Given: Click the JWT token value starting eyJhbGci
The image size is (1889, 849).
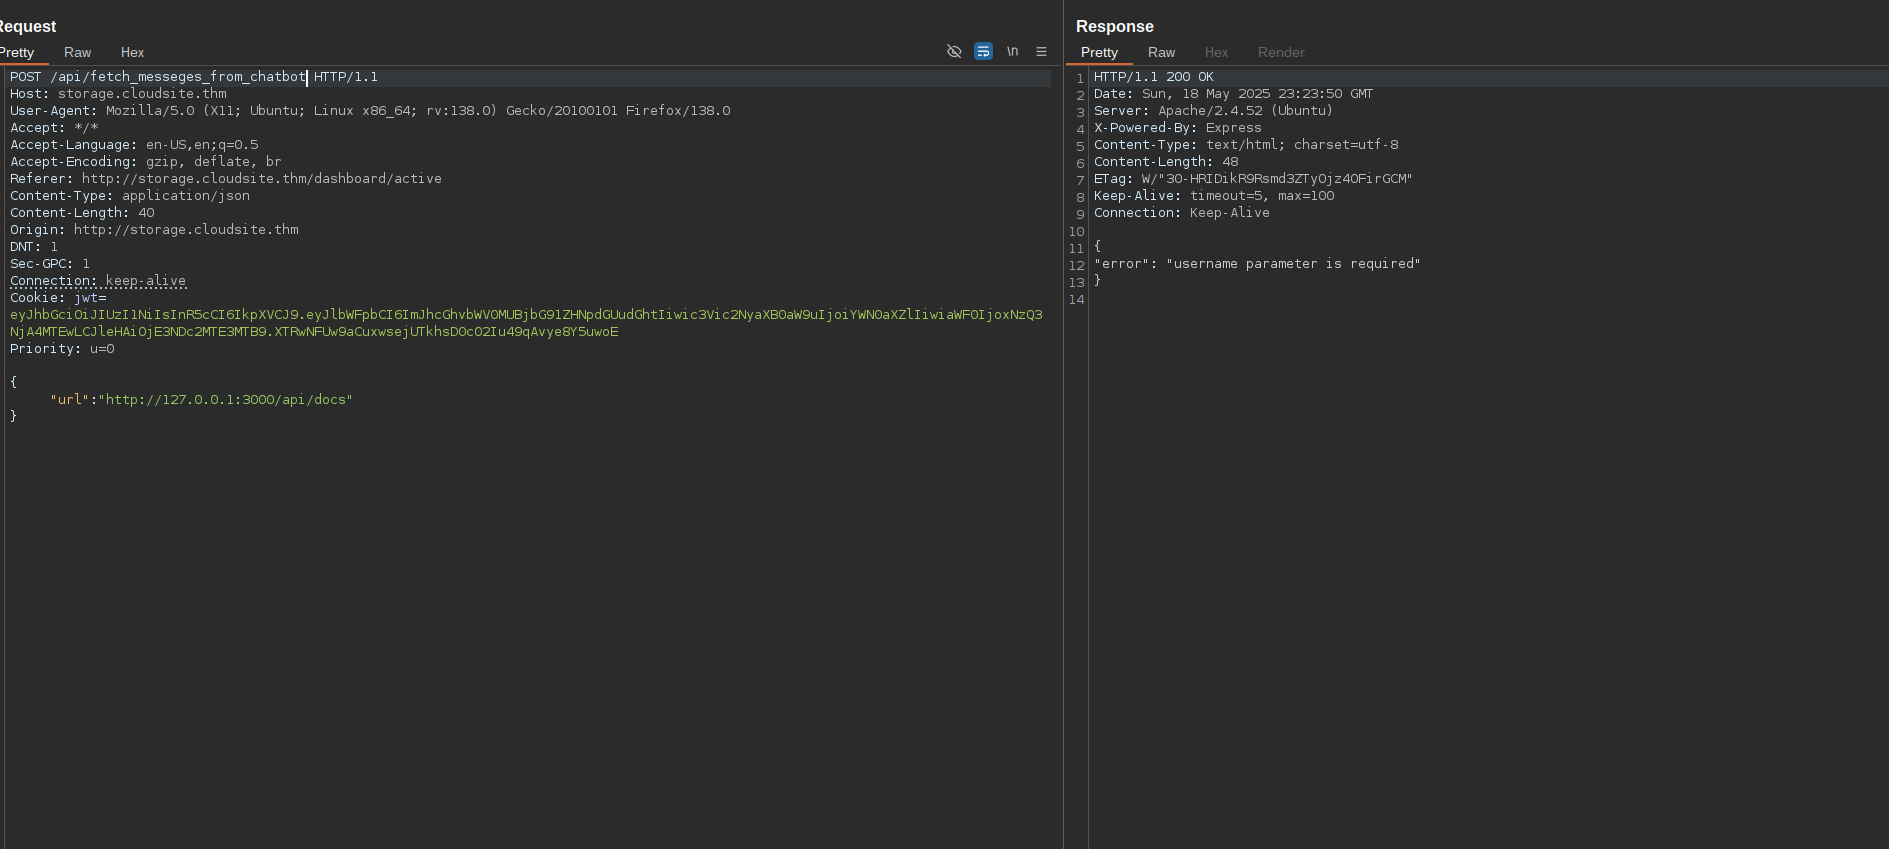Looking at the screenshot, I should point(526,323).
